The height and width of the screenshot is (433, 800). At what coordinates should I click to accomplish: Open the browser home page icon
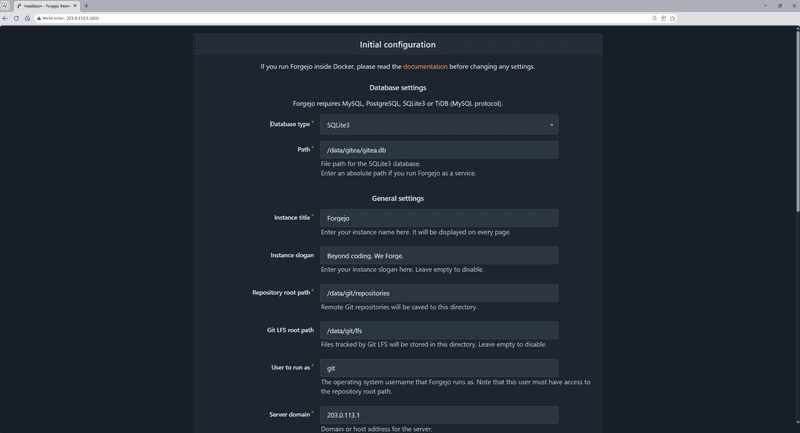pyautogui.click(x=28, y=18)
